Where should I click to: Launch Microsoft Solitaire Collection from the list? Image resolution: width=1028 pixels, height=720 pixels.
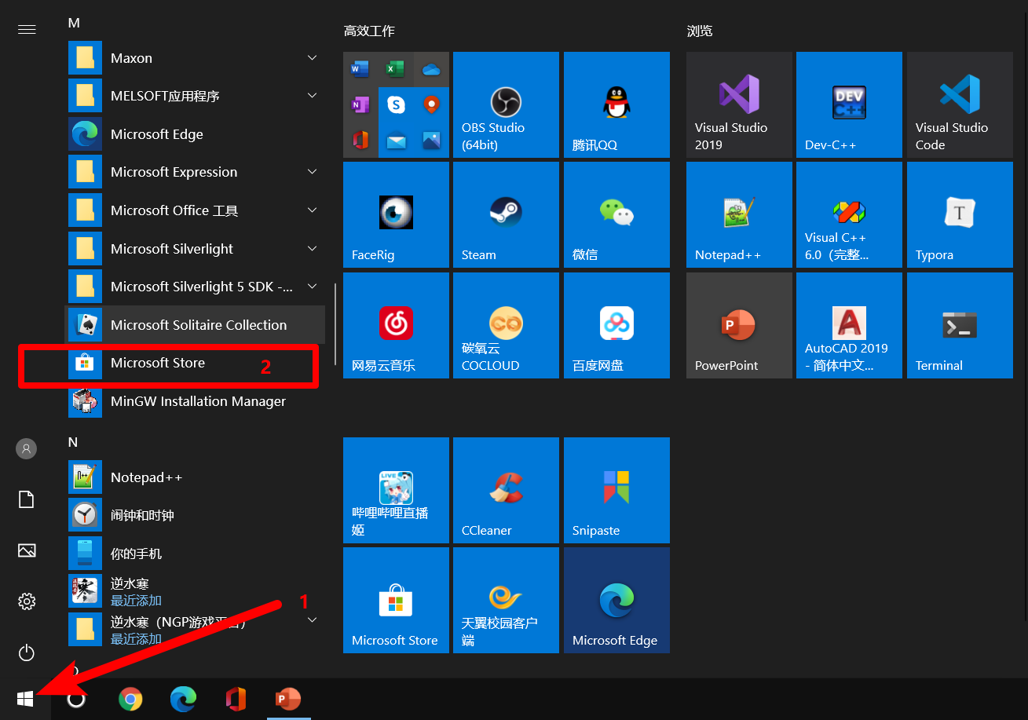pyautogui.click(x=196, y=325)
